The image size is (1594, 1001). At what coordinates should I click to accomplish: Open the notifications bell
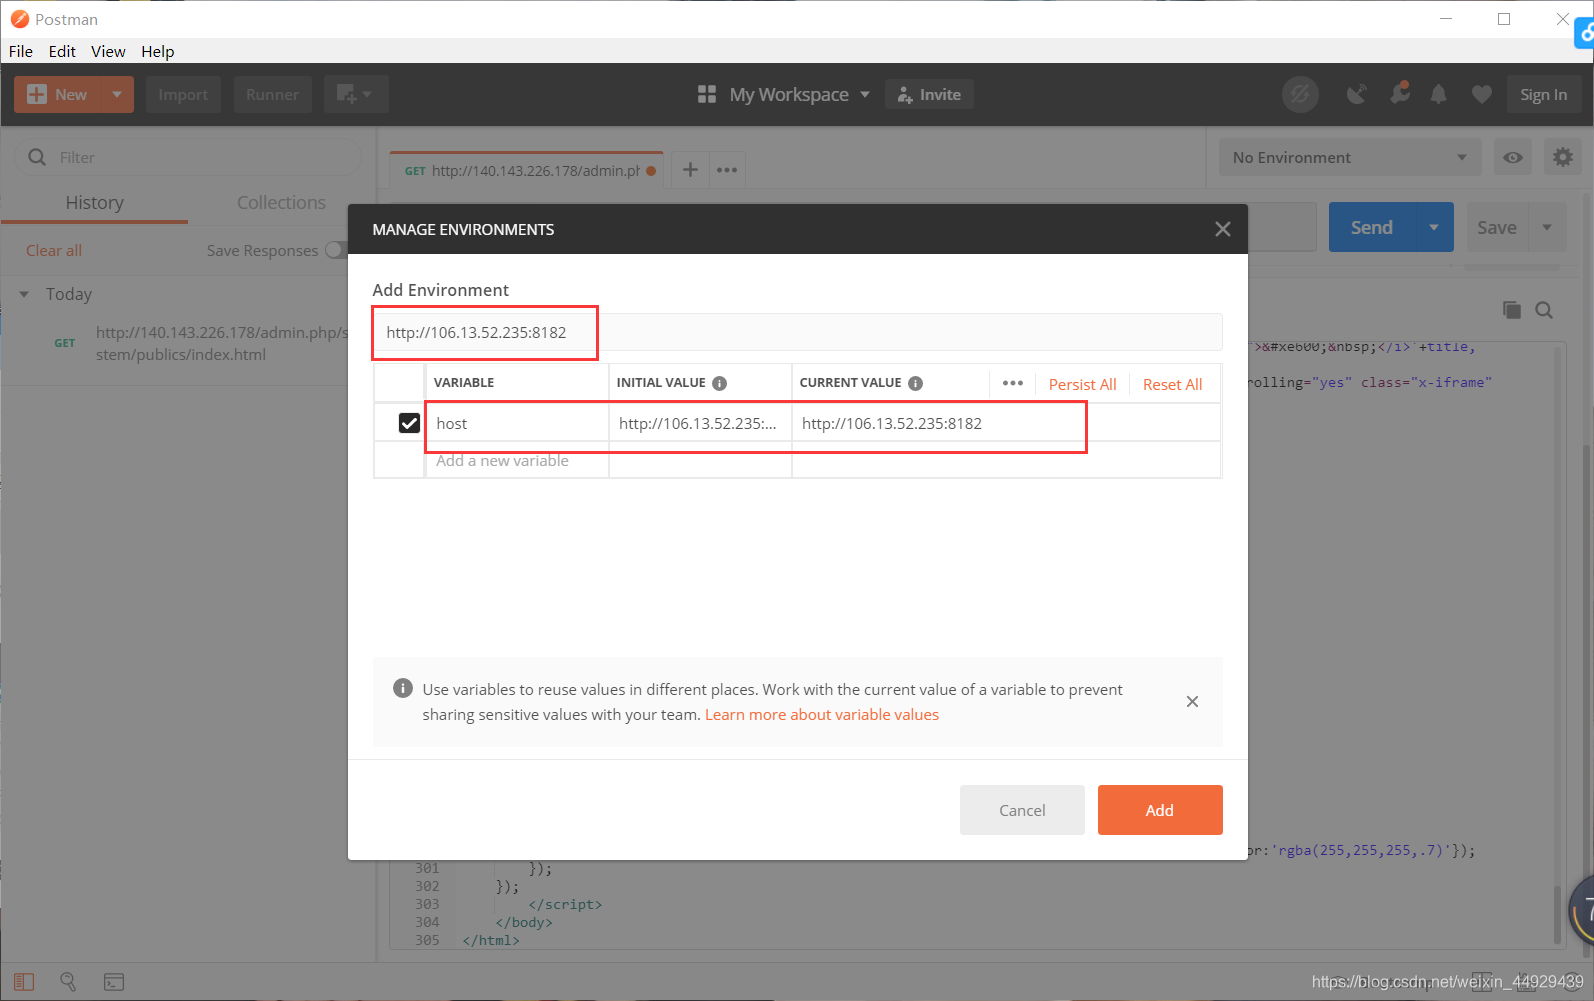tap(1438, 94)
